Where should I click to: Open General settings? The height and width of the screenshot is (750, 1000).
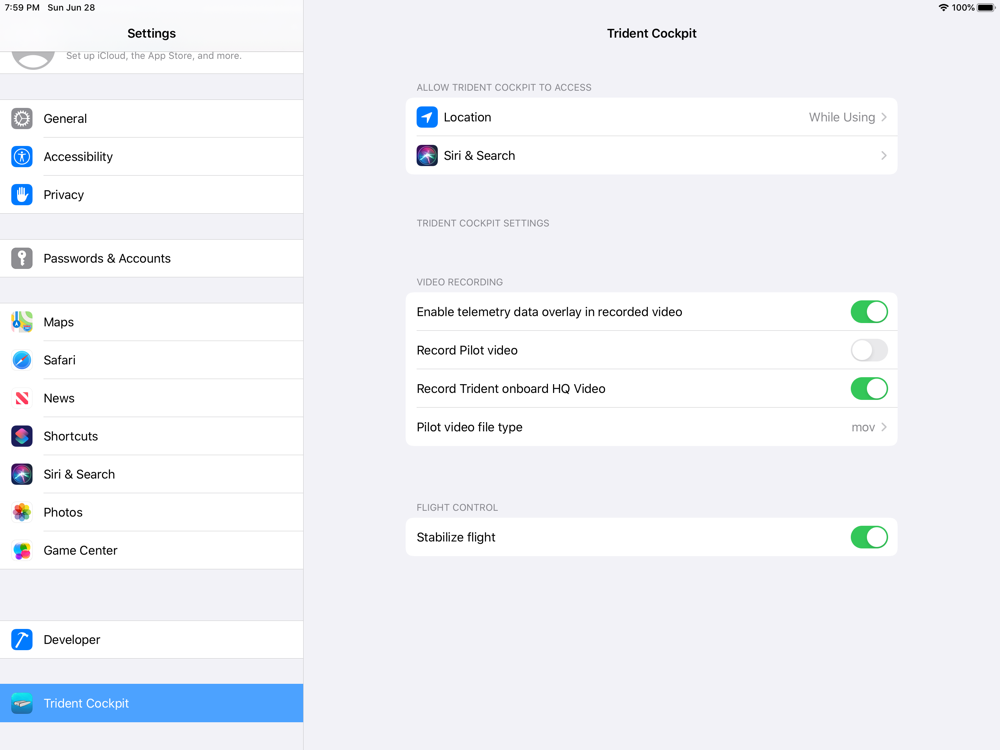(x=152, y=119)
